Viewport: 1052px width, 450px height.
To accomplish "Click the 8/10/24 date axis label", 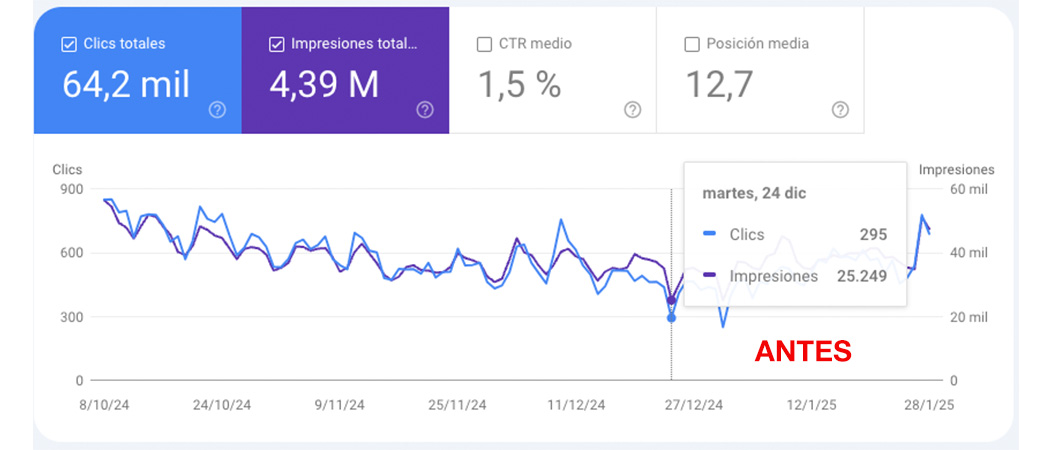I will pyautogui.click(x=104, y=405).
